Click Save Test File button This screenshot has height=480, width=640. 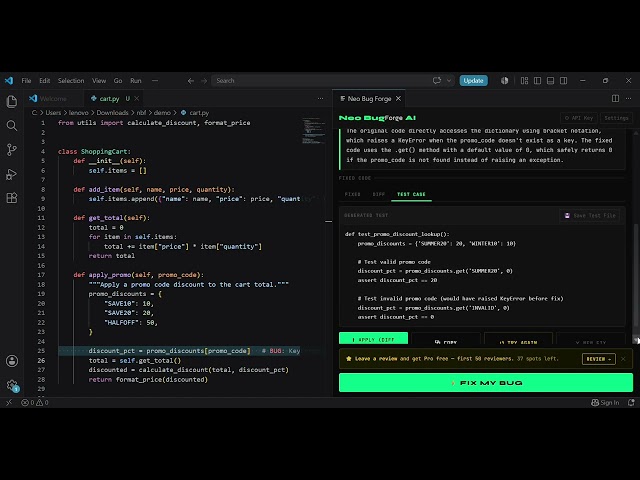(x=590, y=216)
